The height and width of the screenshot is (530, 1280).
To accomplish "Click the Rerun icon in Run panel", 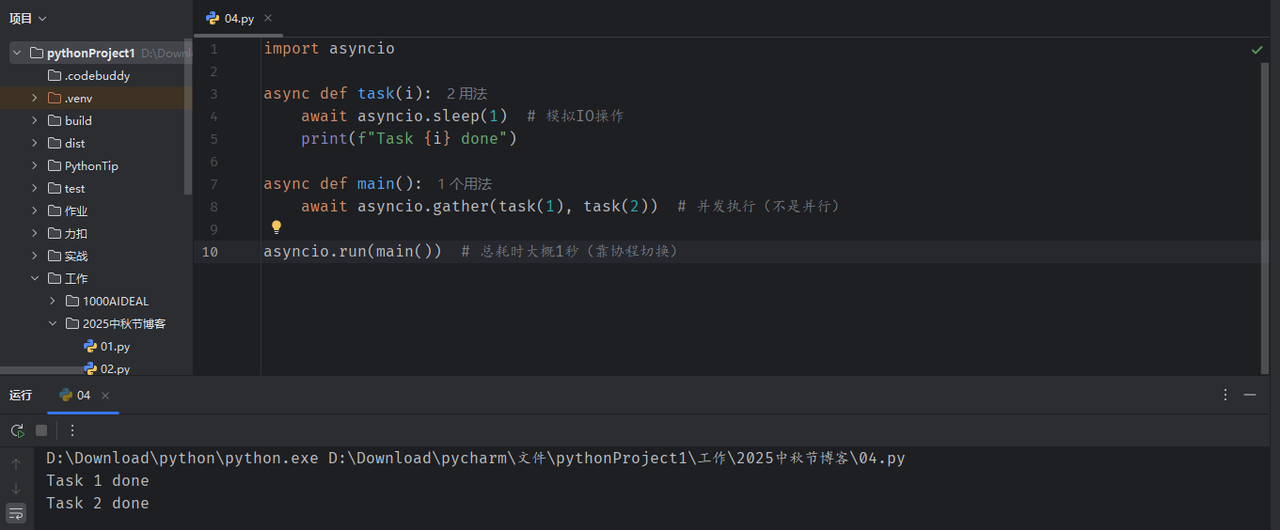I will pos(17,430).
